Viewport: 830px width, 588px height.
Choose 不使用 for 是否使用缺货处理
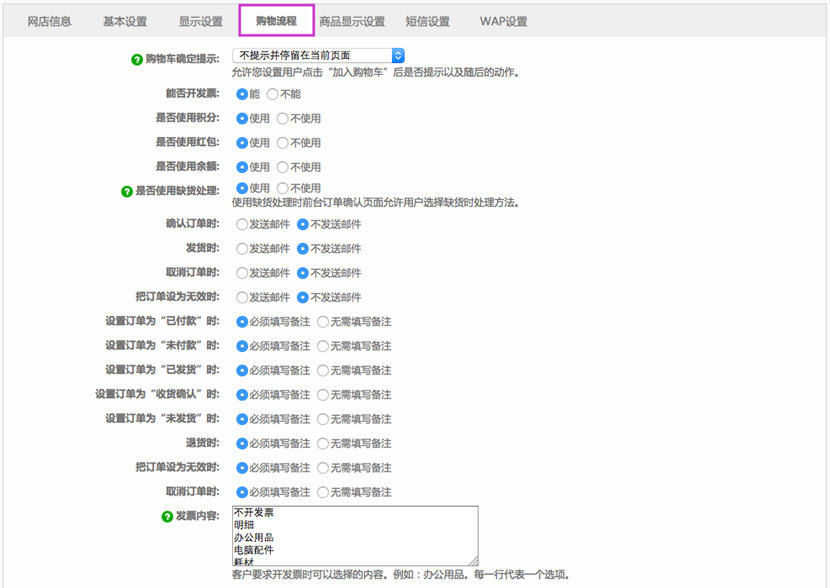click(283, 188)
